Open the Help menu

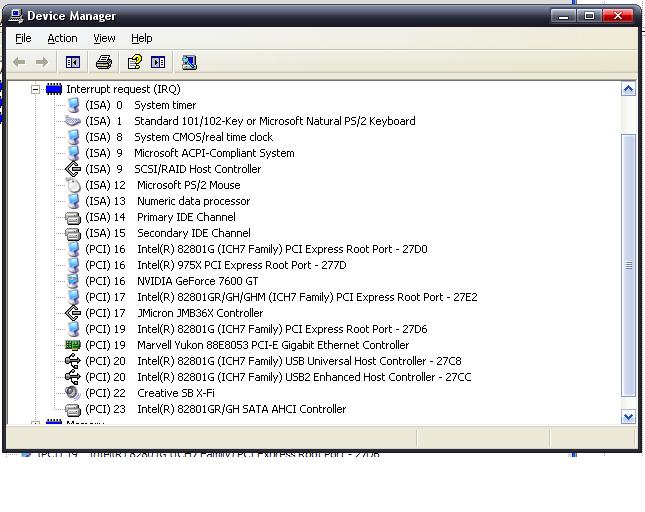point(142,38)
